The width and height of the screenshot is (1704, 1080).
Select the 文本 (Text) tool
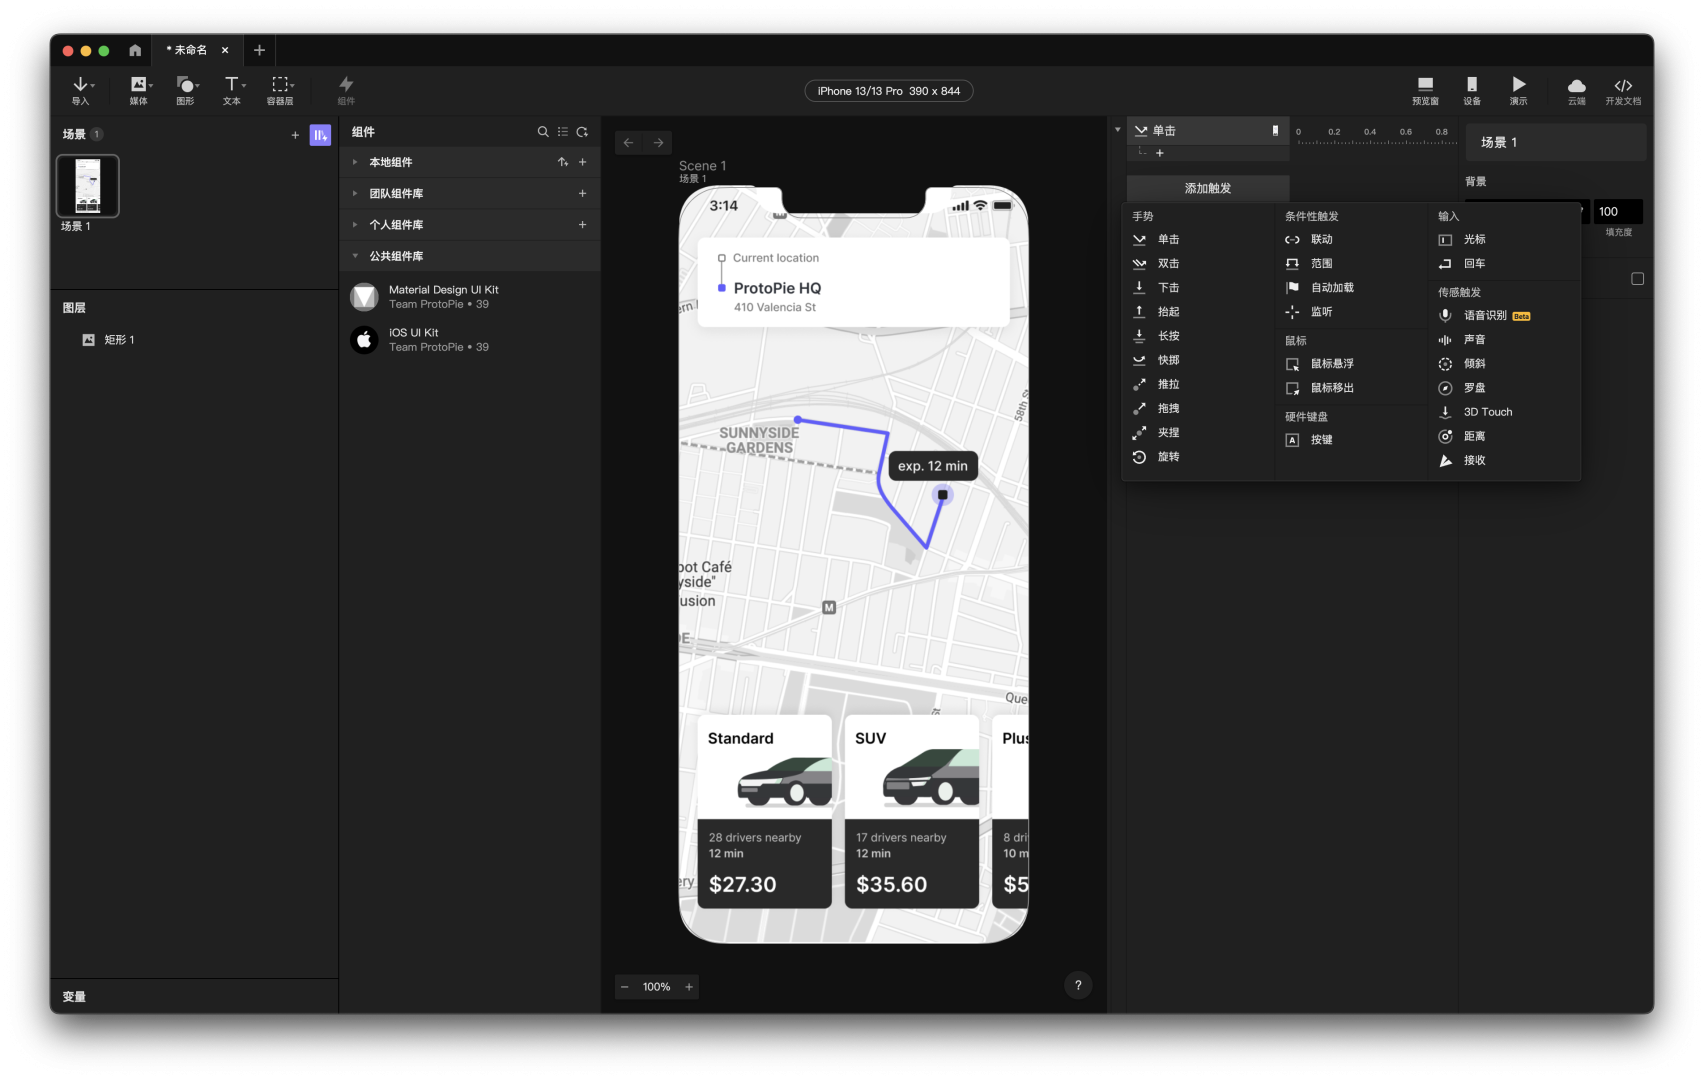[233, 90]
